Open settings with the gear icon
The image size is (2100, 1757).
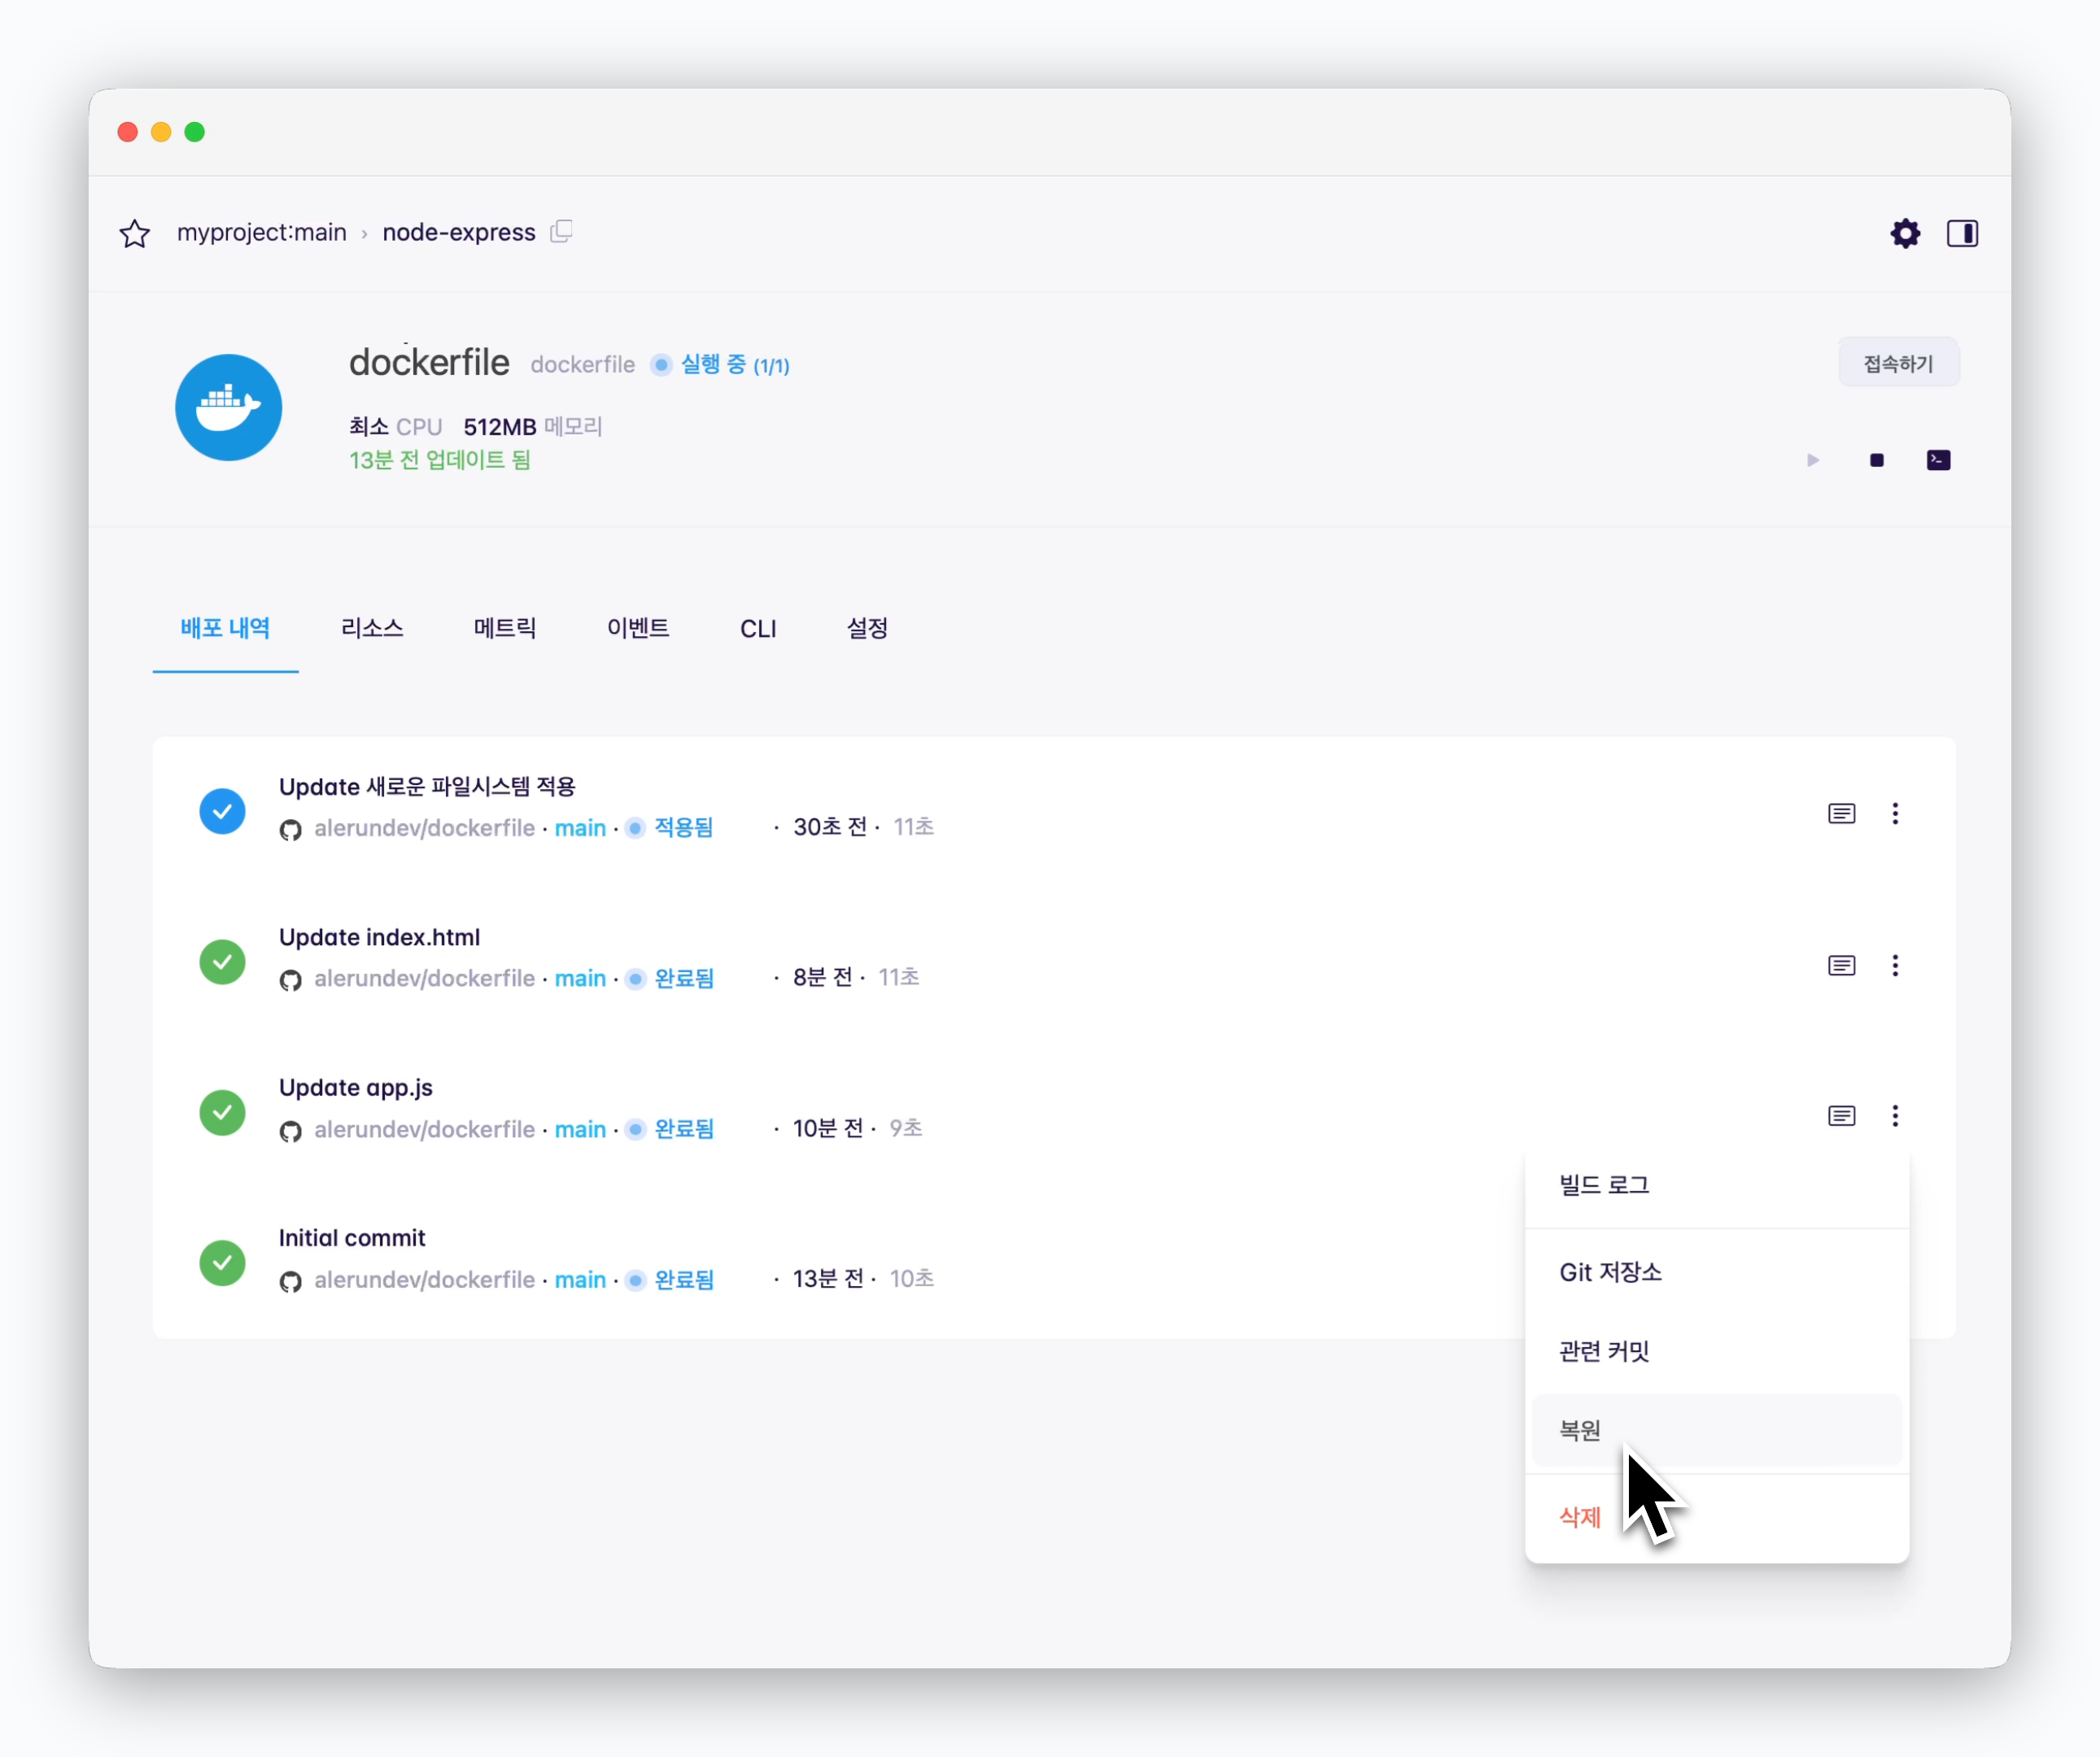point(1905,233)
